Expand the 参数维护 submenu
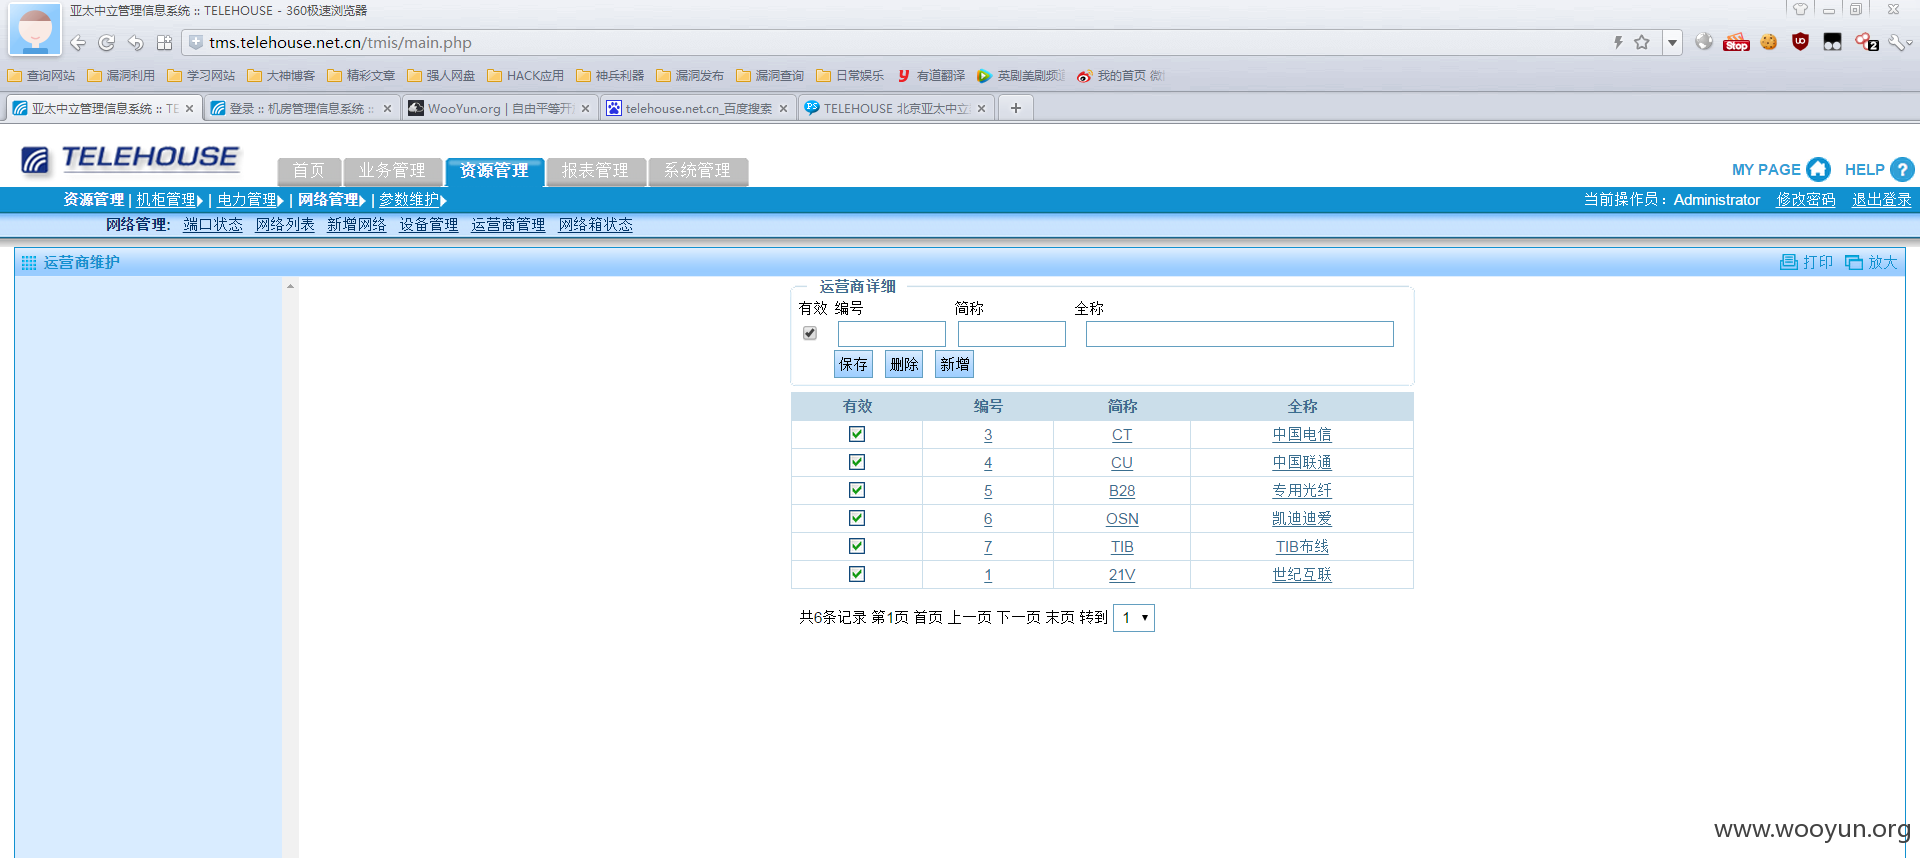Image resolution: width=1920 pixels, height=858 pixels. coord(412,200)
